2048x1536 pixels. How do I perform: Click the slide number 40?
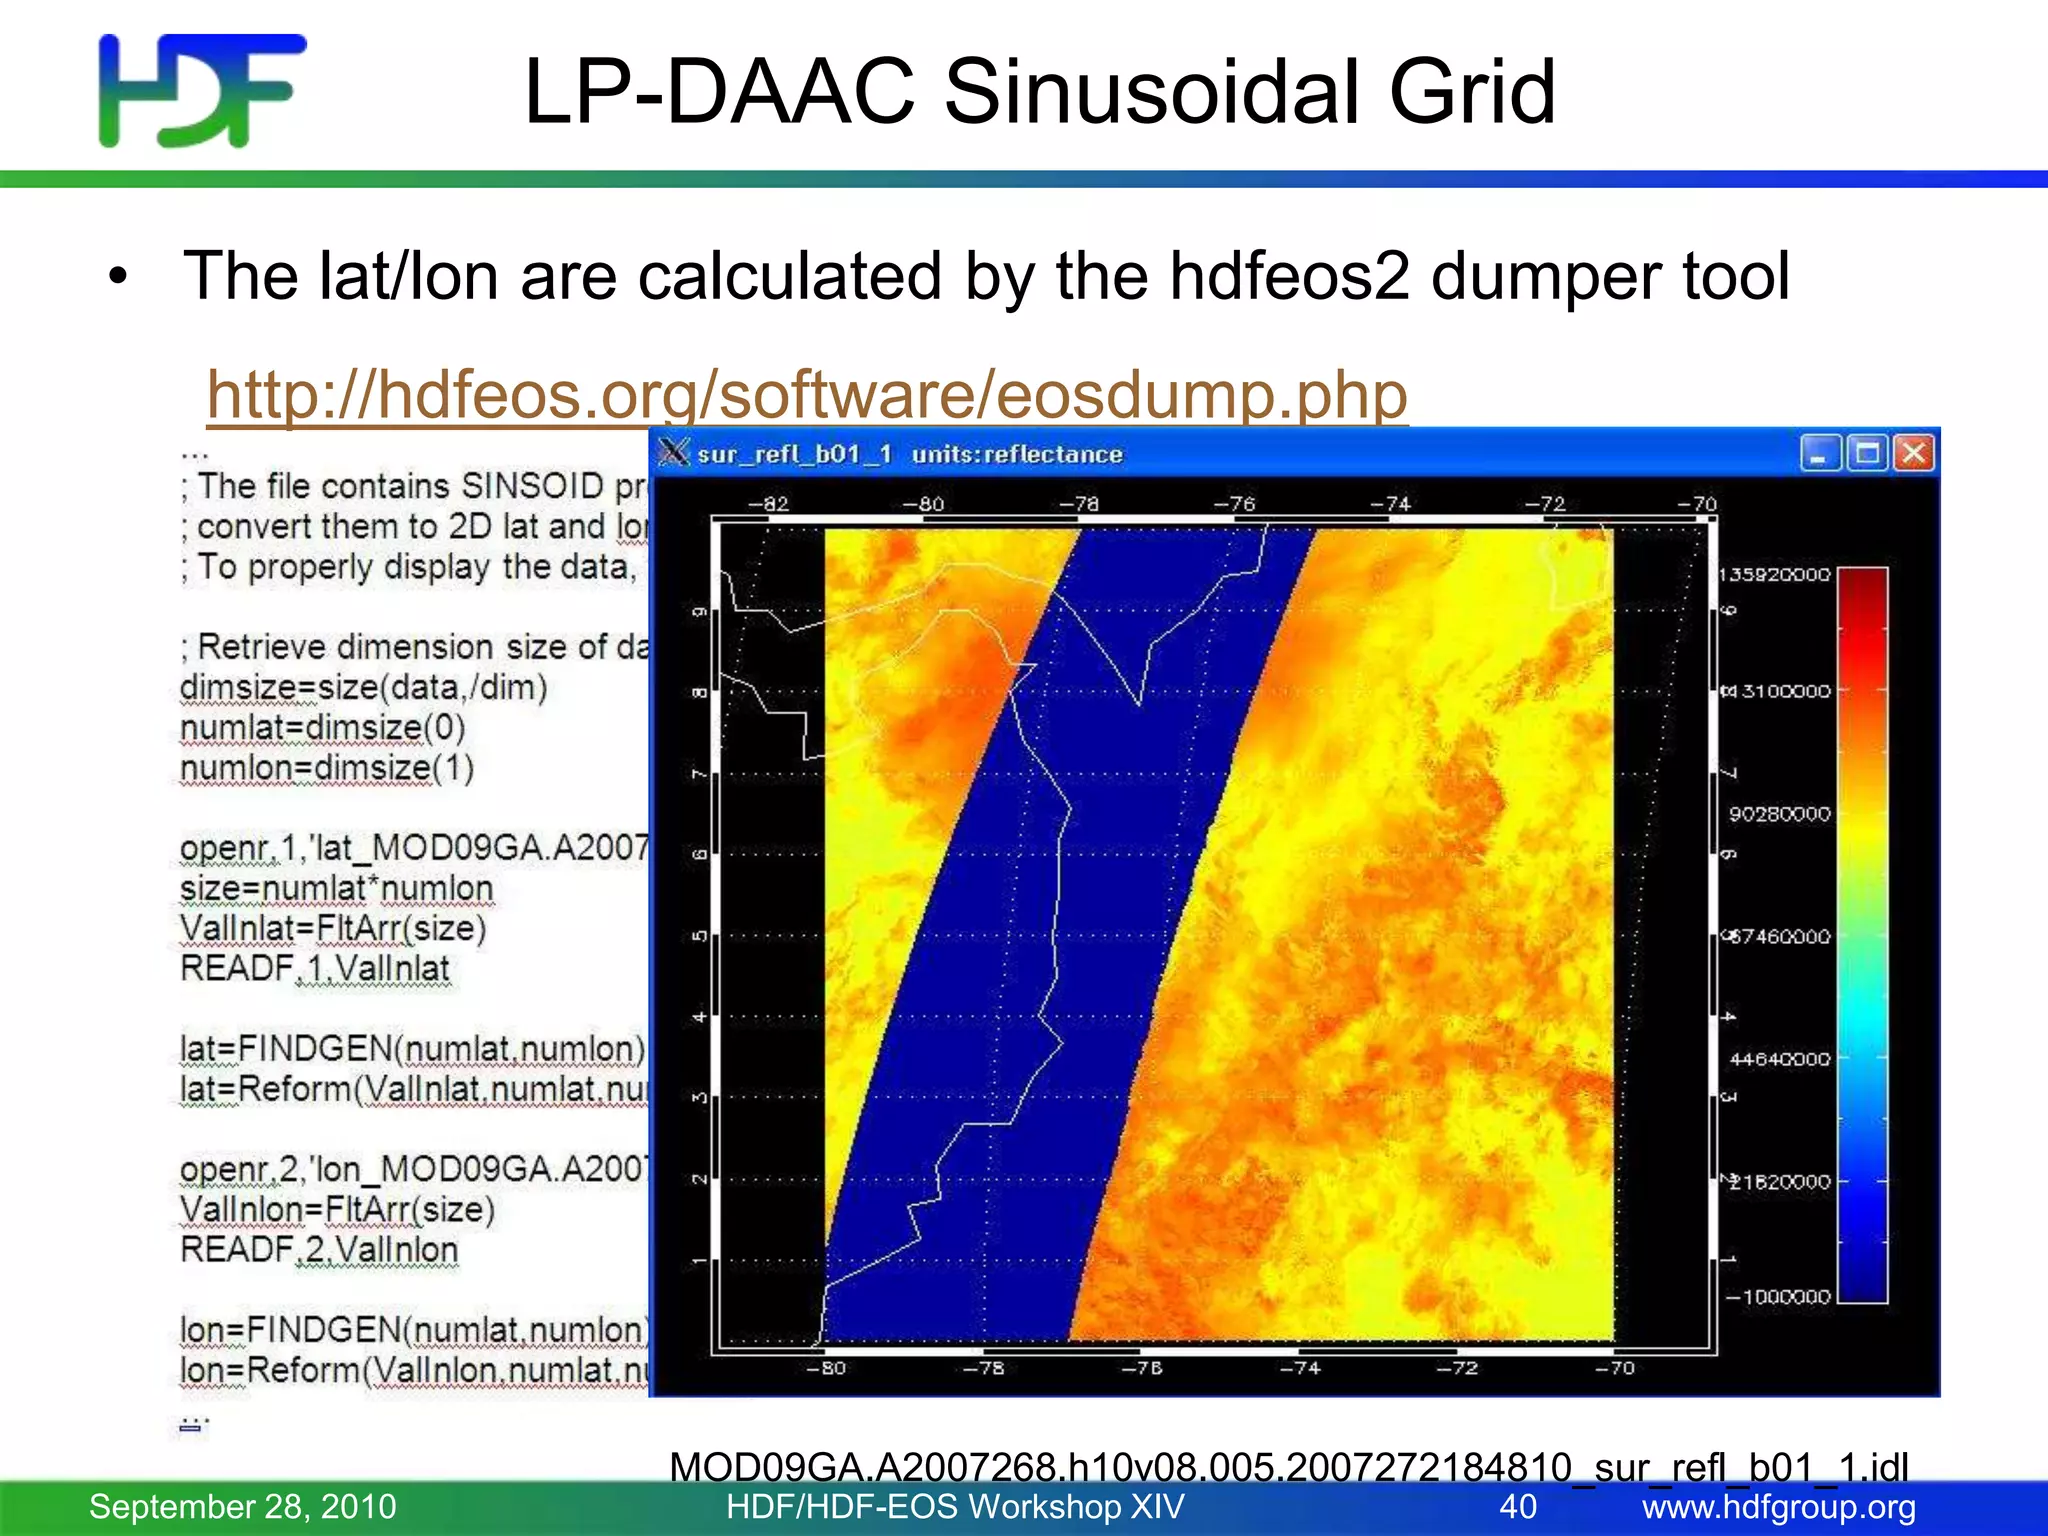(x=1517, y=1507)
